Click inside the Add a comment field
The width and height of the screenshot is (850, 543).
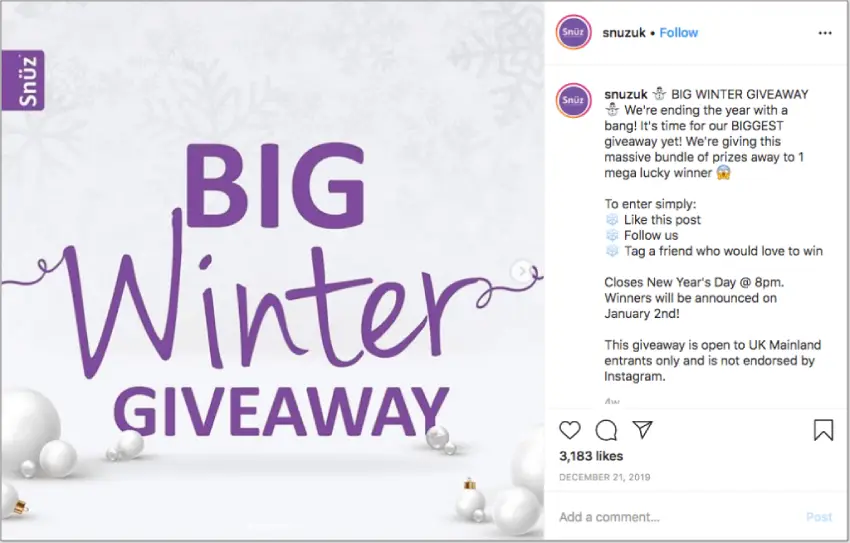coord(678,517)
